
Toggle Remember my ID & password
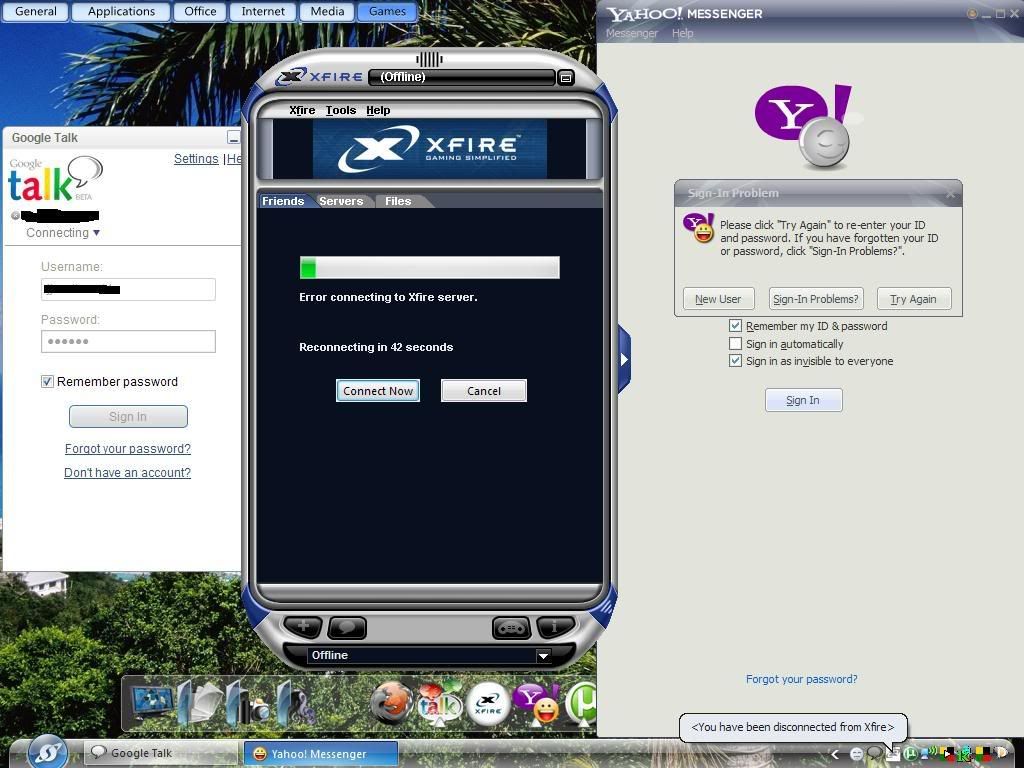(x=735, y=325)
